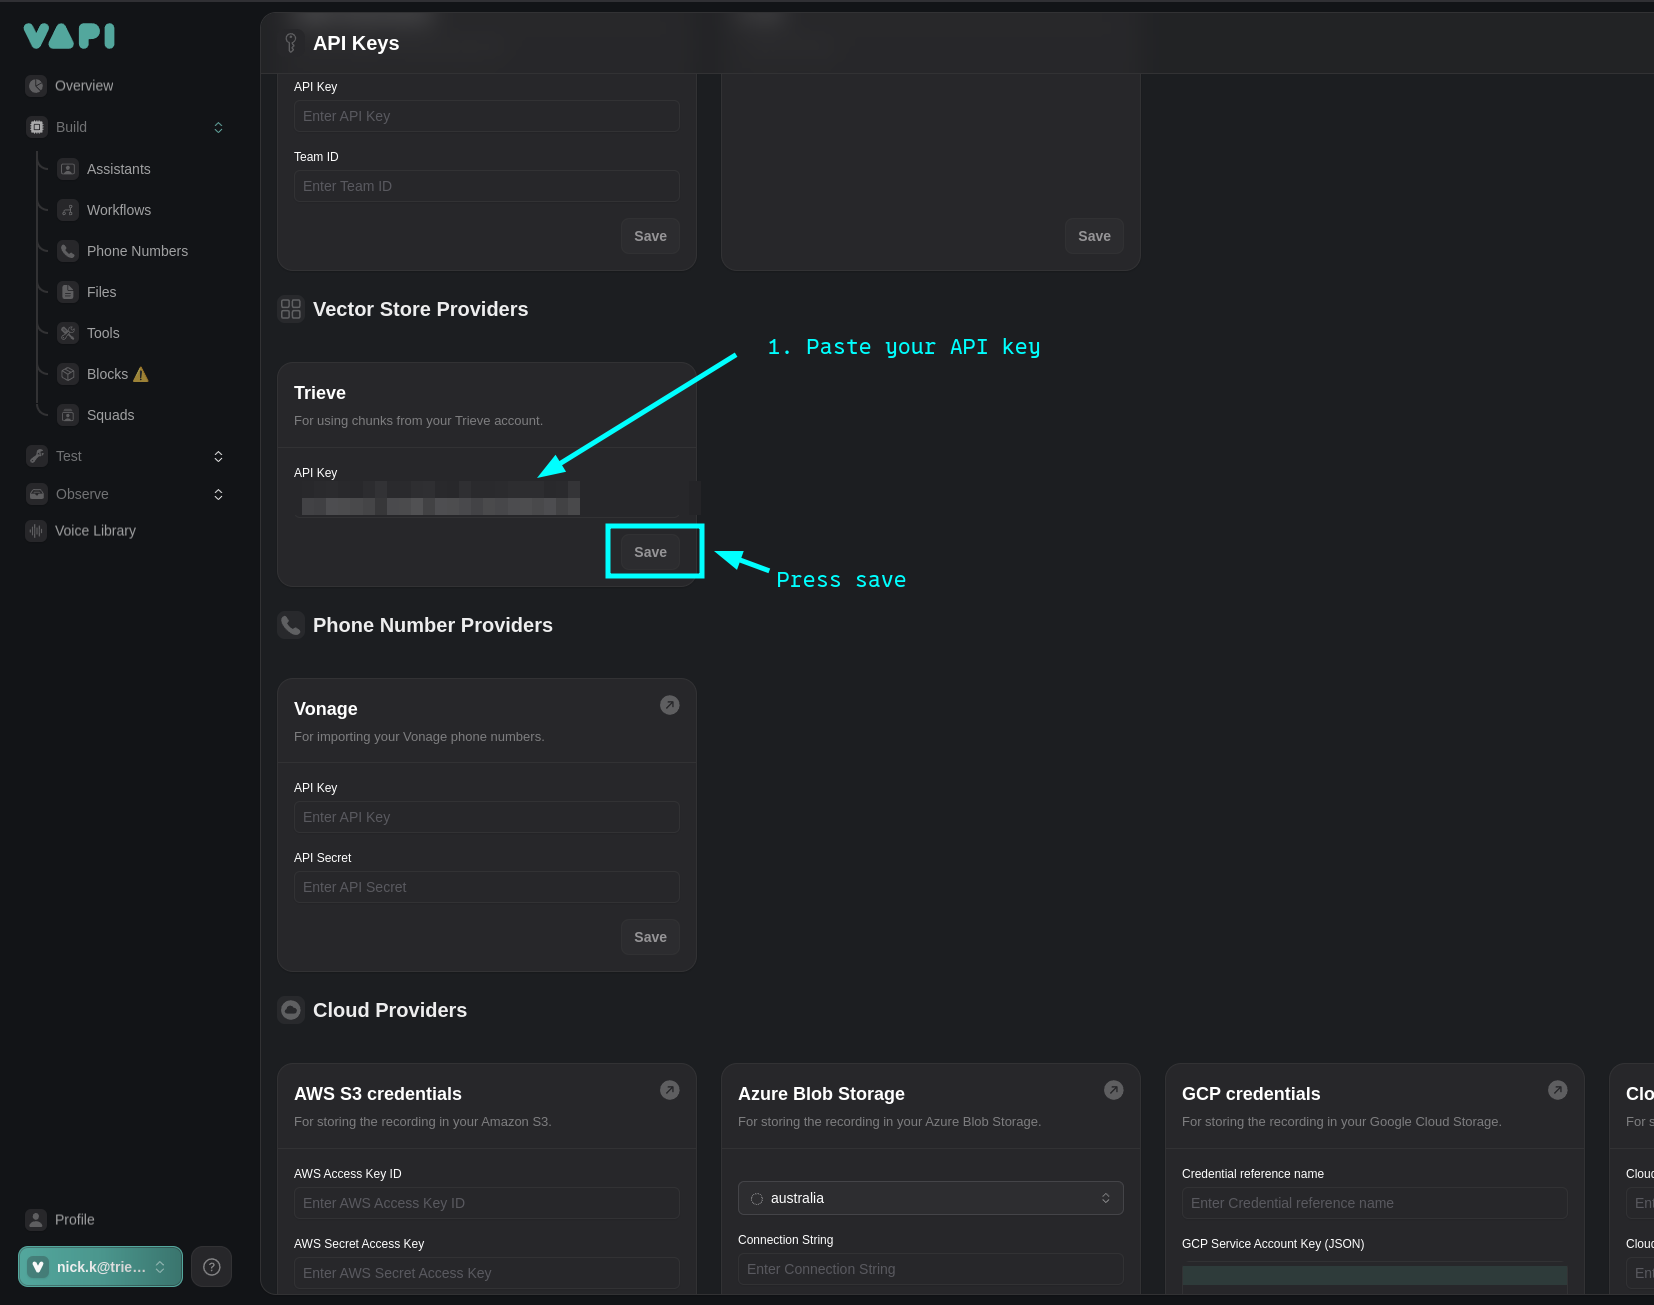Save the Vonage credentials
Viewport: 1654px width, 1305px height.
pos(650,937)
